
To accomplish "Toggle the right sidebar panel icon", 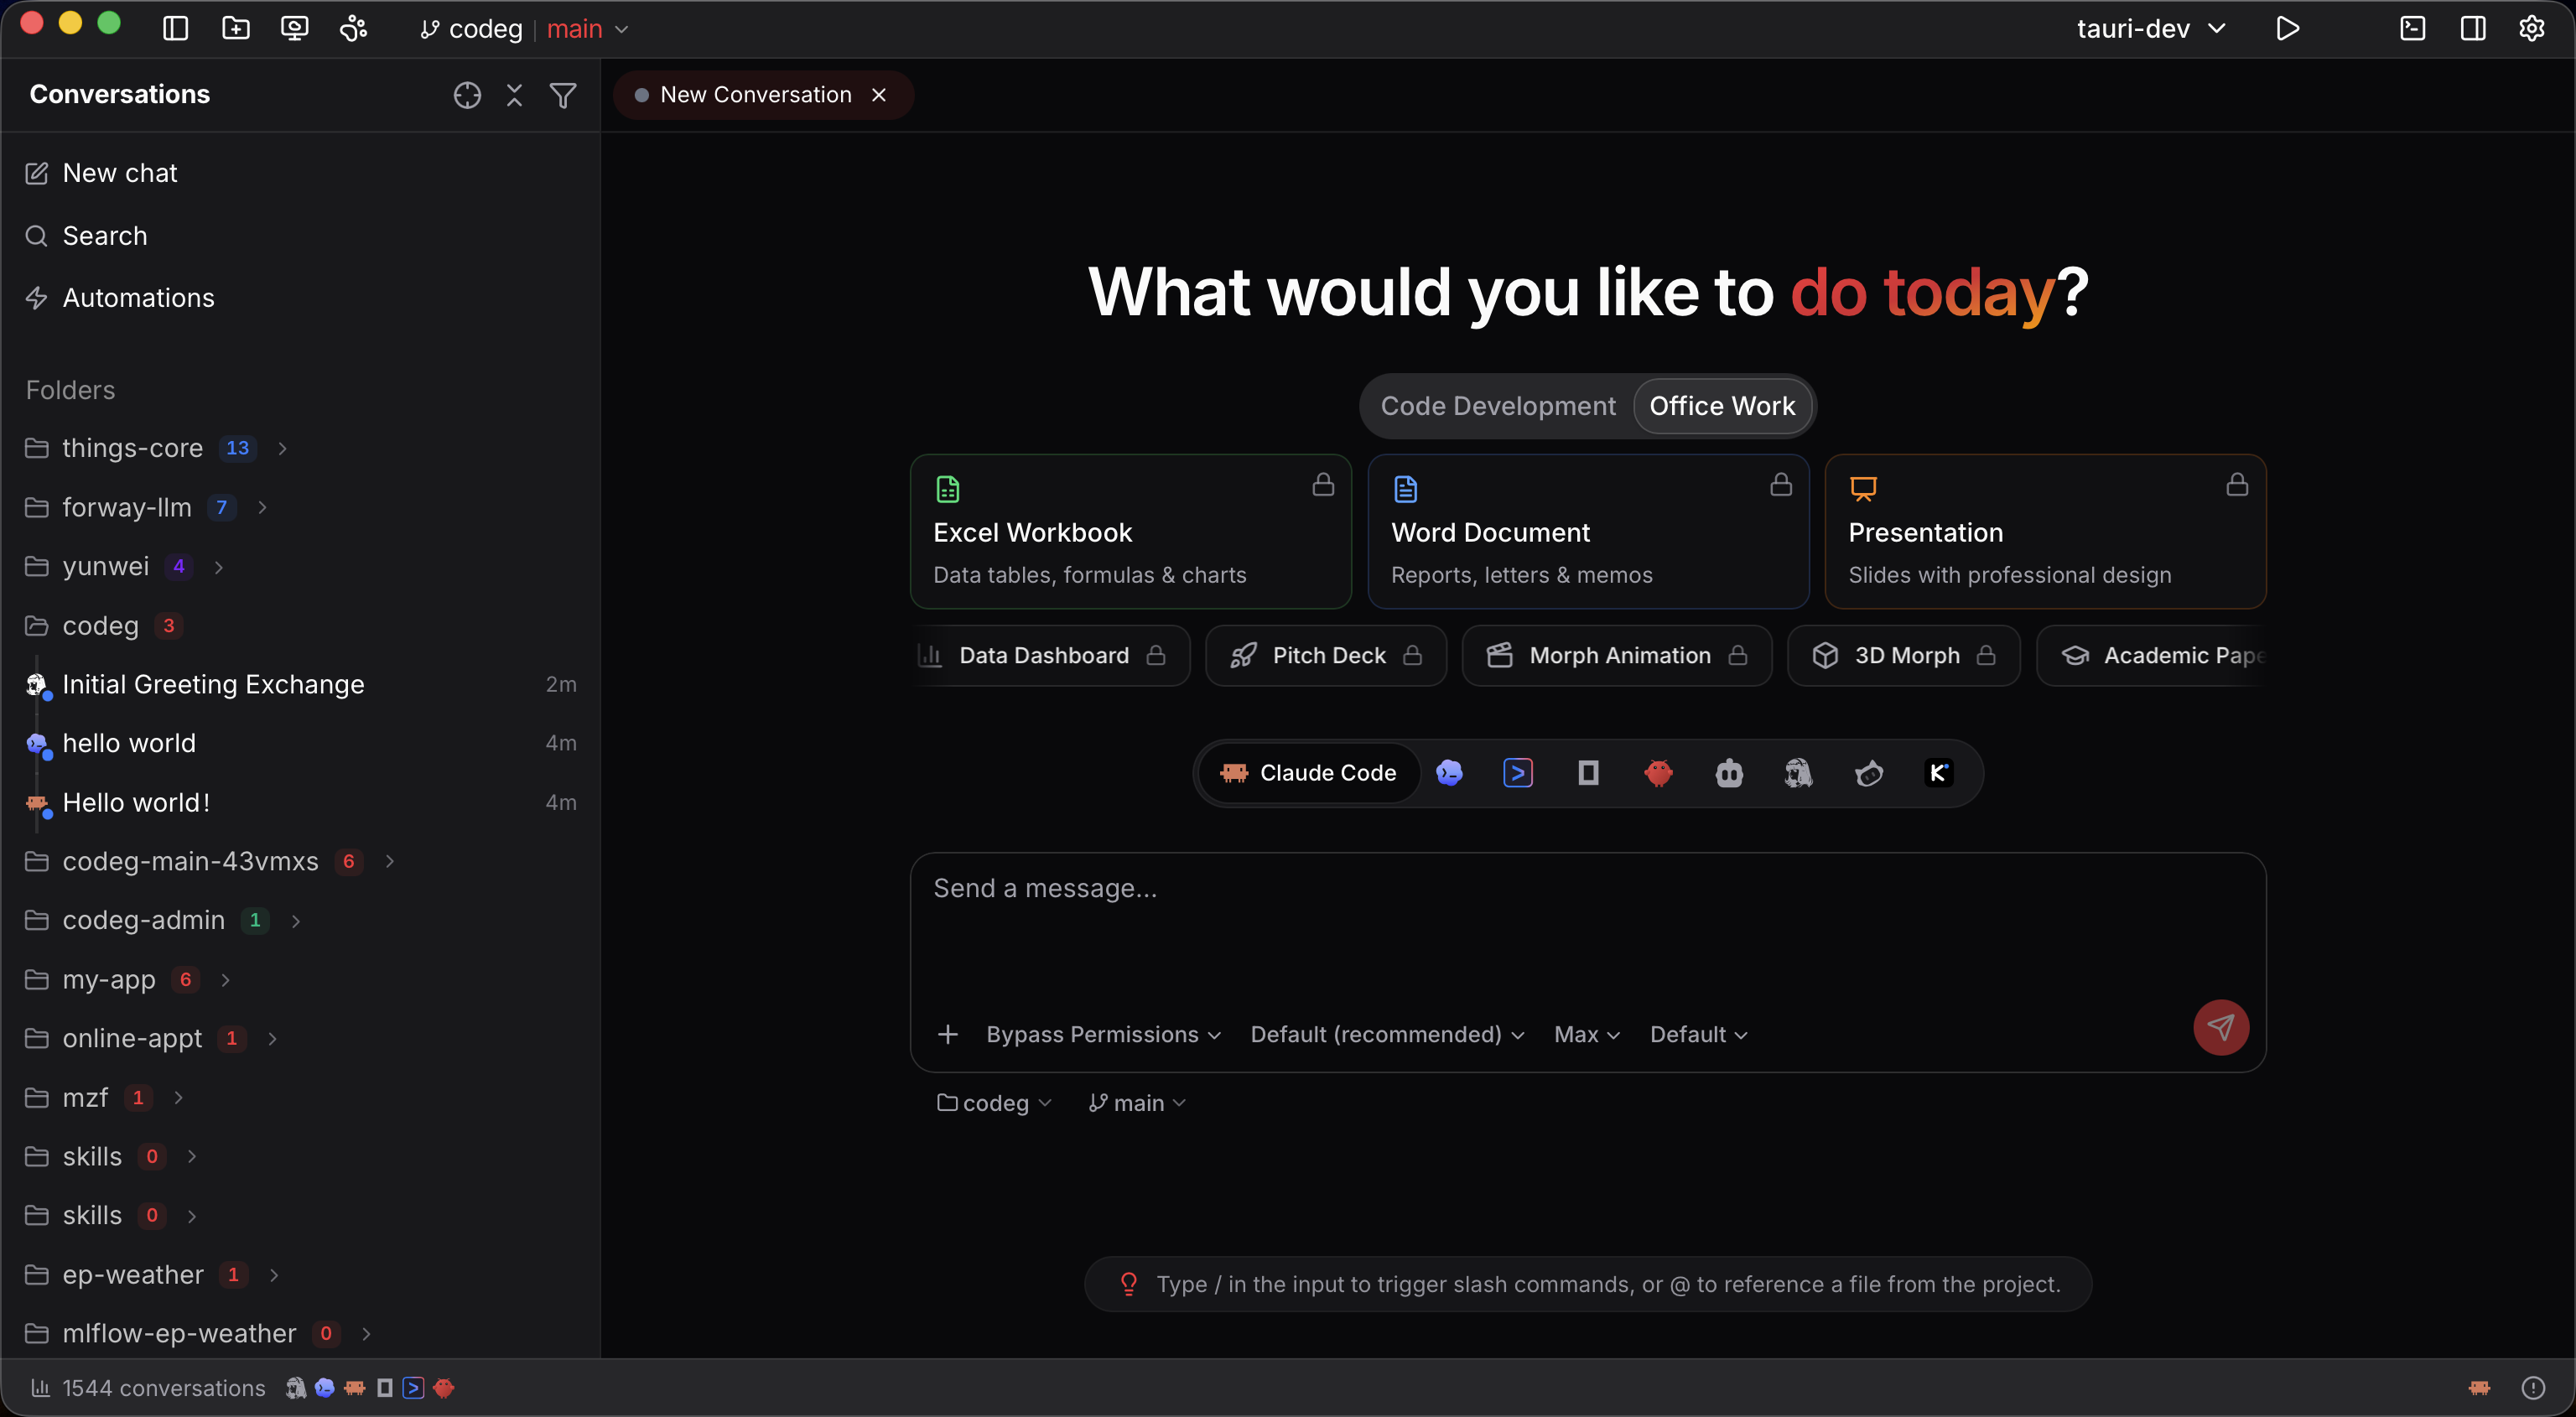I will tap(2473, 28).
